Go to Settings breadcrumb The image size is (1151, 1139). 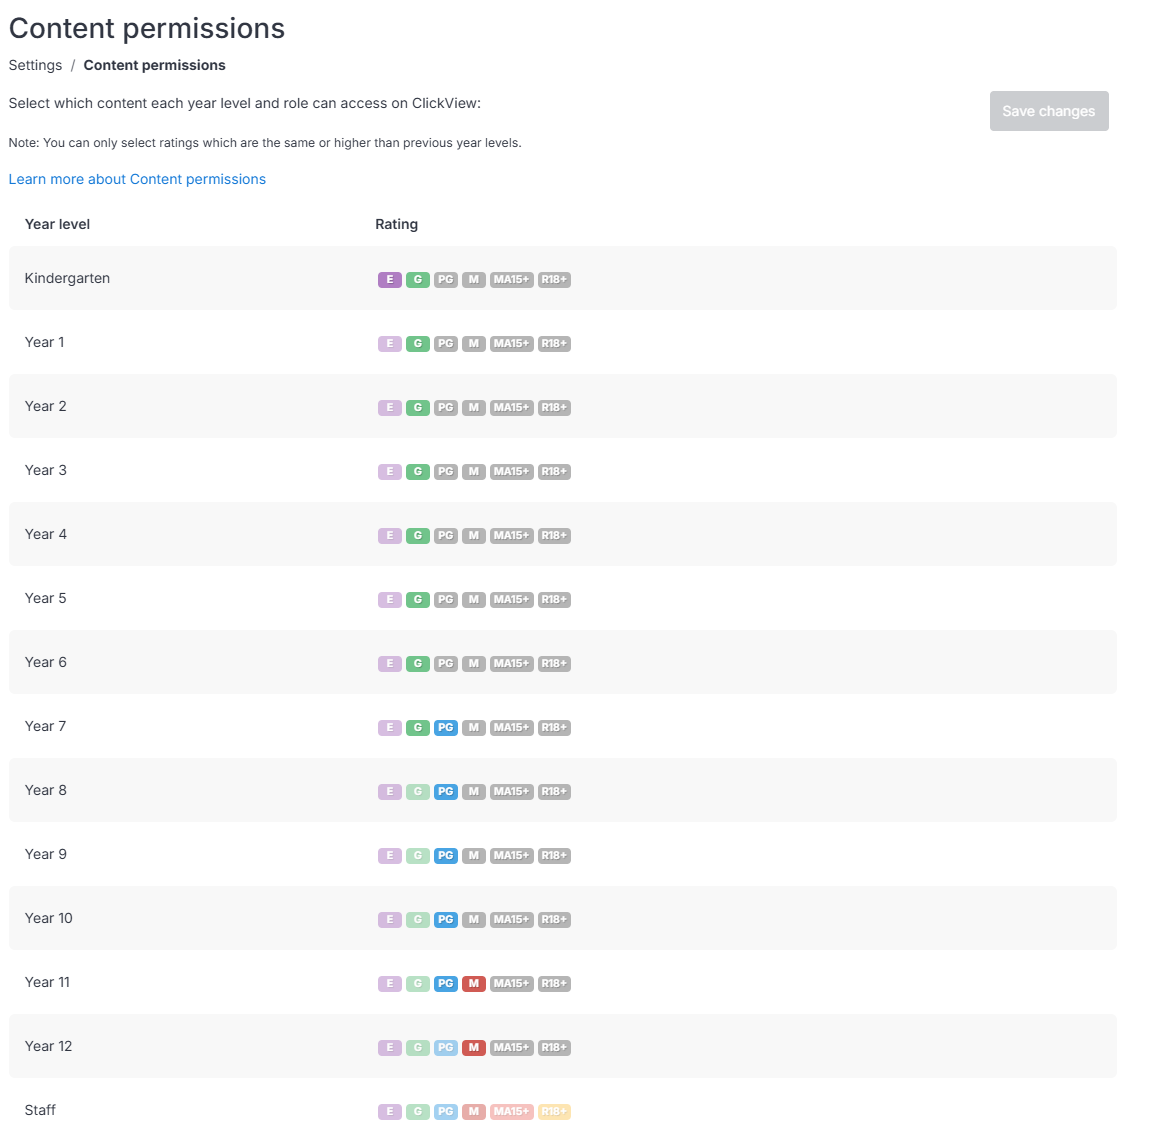pyautogui.click(x=35, y=65)
